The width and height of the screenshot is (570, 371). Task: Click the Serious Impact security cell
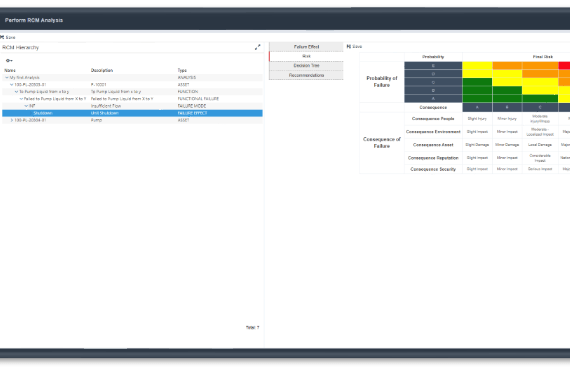tap(540, 169)
